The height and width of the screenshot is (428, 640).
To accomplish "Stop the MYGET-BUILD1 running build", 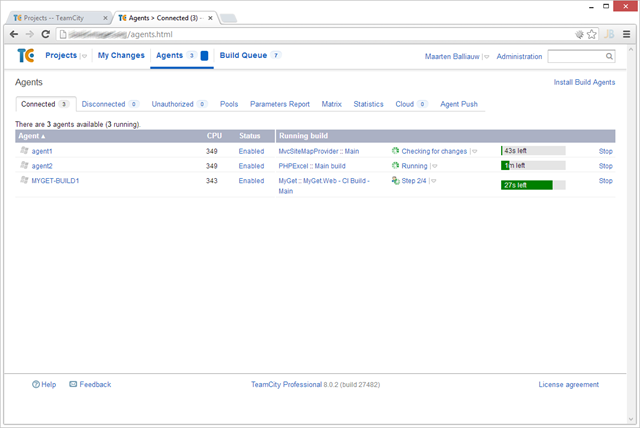I will click(x=605, y=181).
